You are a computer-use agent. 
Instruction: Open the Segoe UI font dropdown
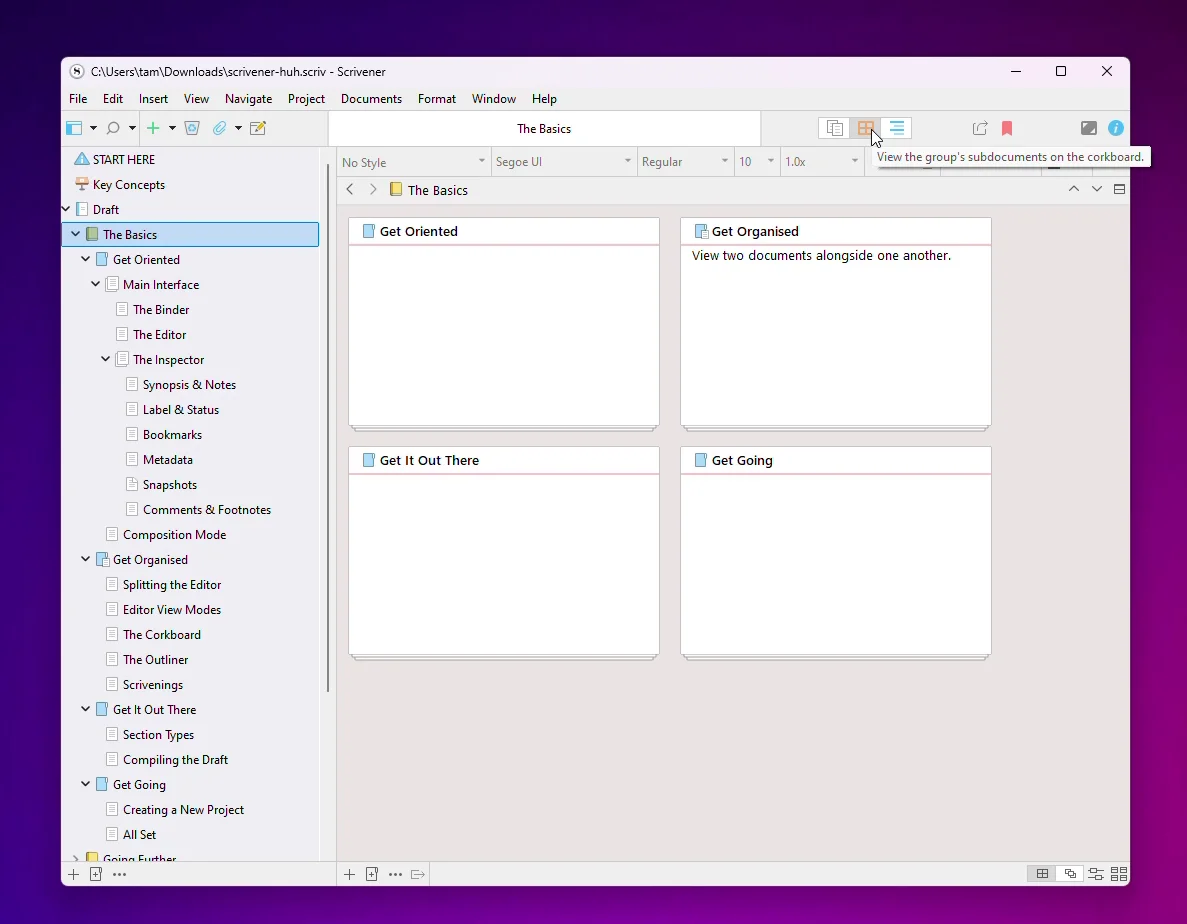click(563, 161)
